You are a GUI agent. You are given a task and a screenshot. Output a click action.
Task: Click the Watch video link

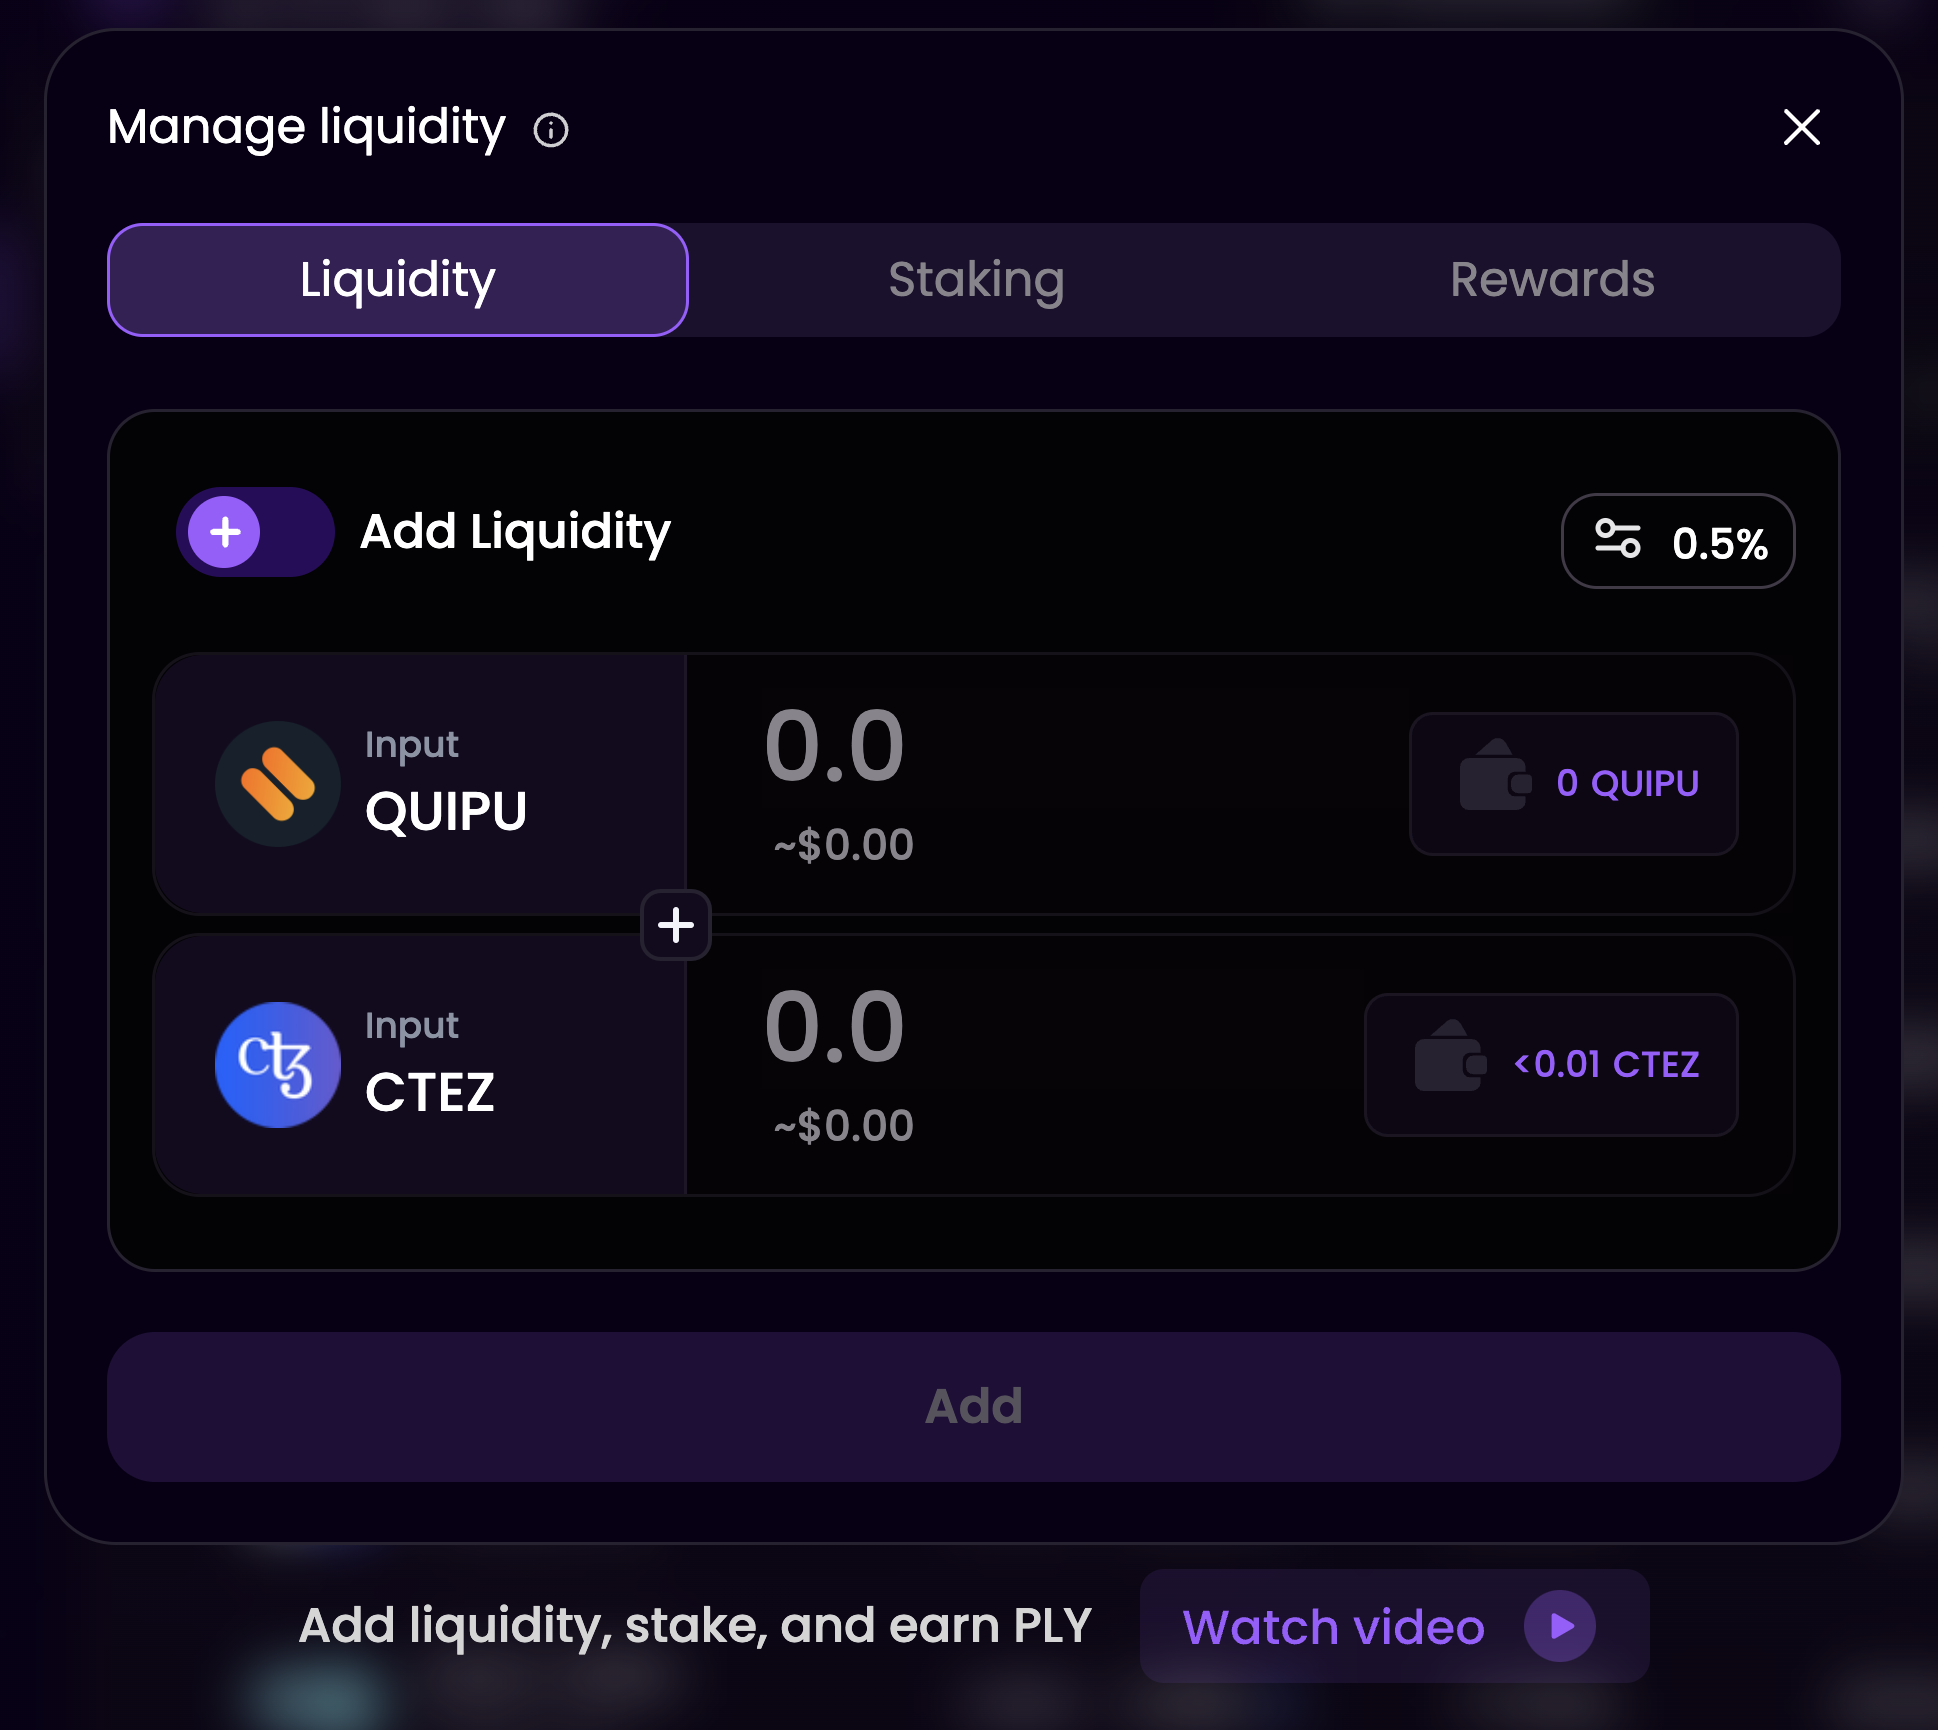point(1333,1627)
